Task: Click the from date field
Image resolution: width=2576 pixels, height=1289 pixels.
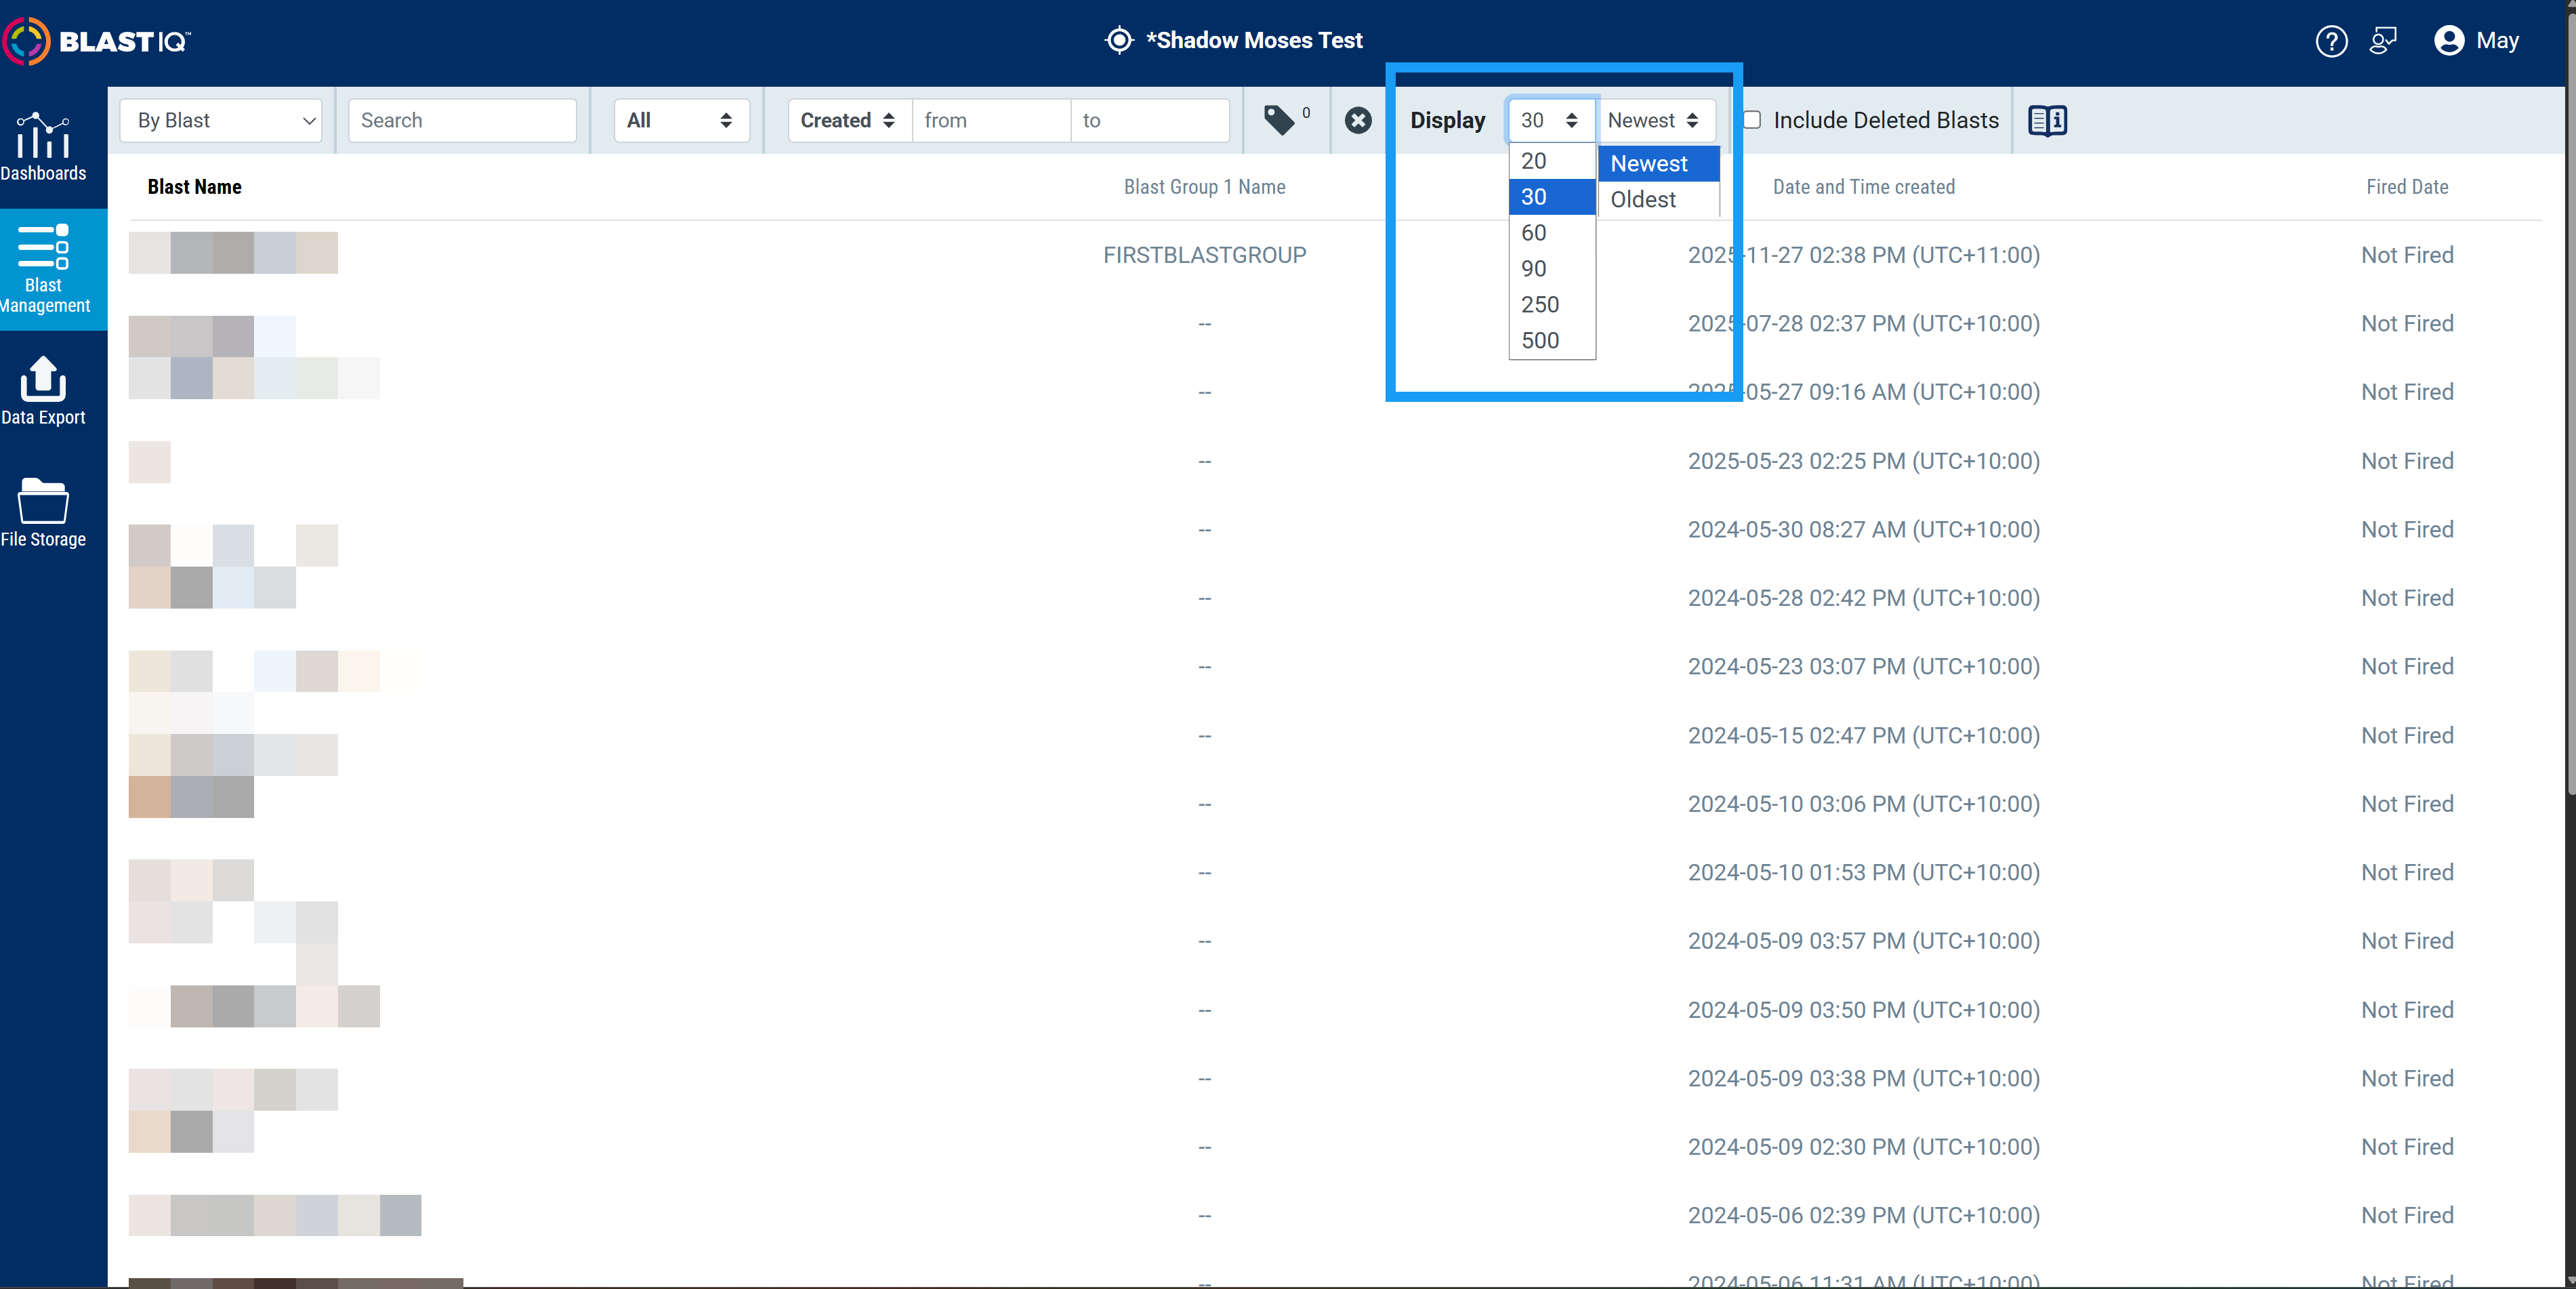Action: [x=991, y=120]
